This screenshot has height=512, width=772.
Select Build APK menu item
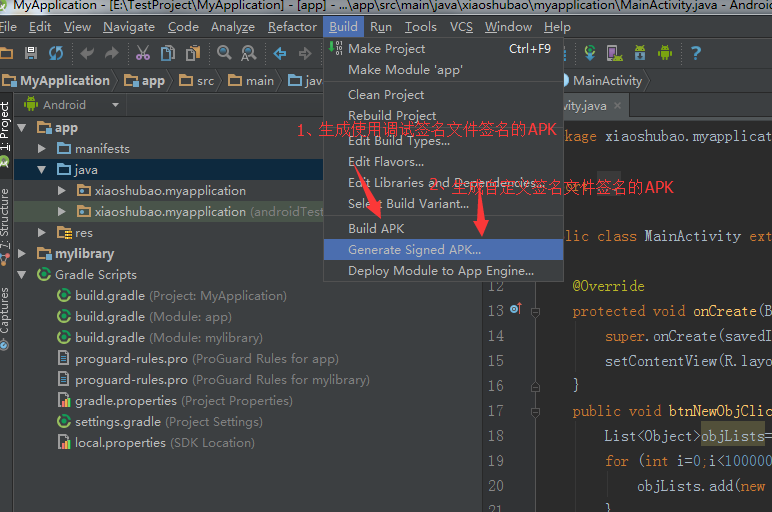443,228
